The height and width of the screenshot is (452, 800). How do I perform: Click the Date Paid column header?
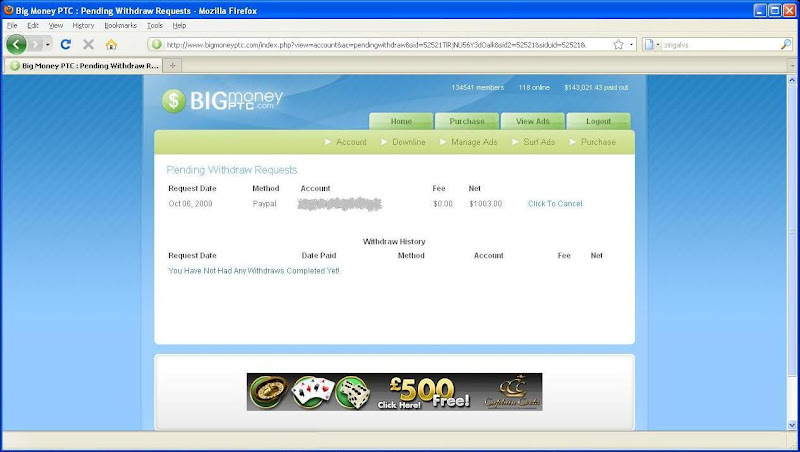pyautogui.click(x=319, y=256)
